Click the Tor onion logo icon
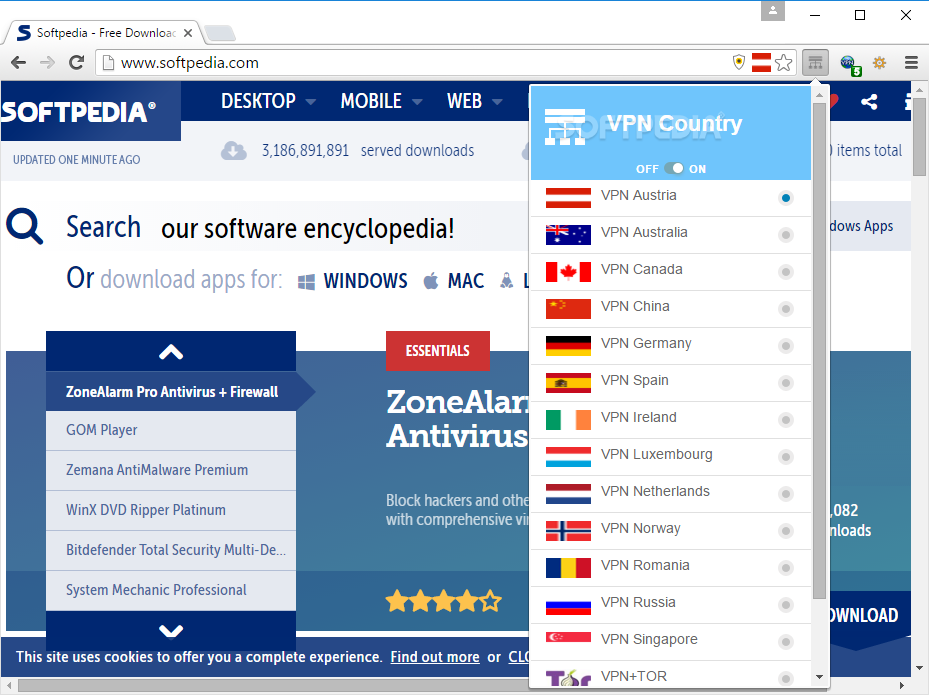The width and height of the screenshot is (929, 695). 568,678
